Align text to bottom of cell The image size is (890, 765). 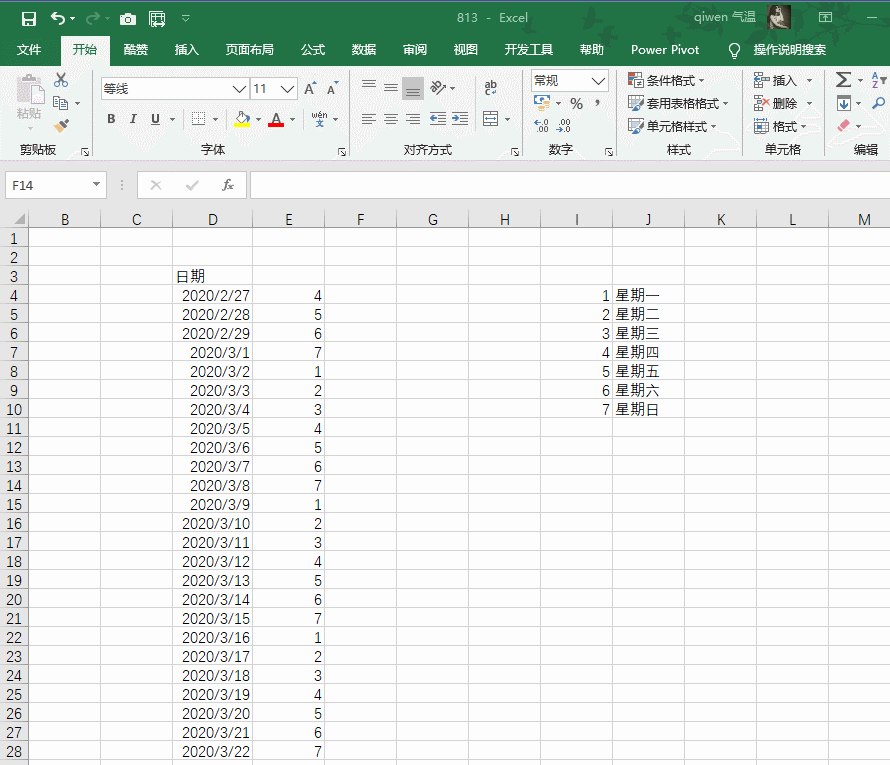pyautogui.click(x=413, y=88)
